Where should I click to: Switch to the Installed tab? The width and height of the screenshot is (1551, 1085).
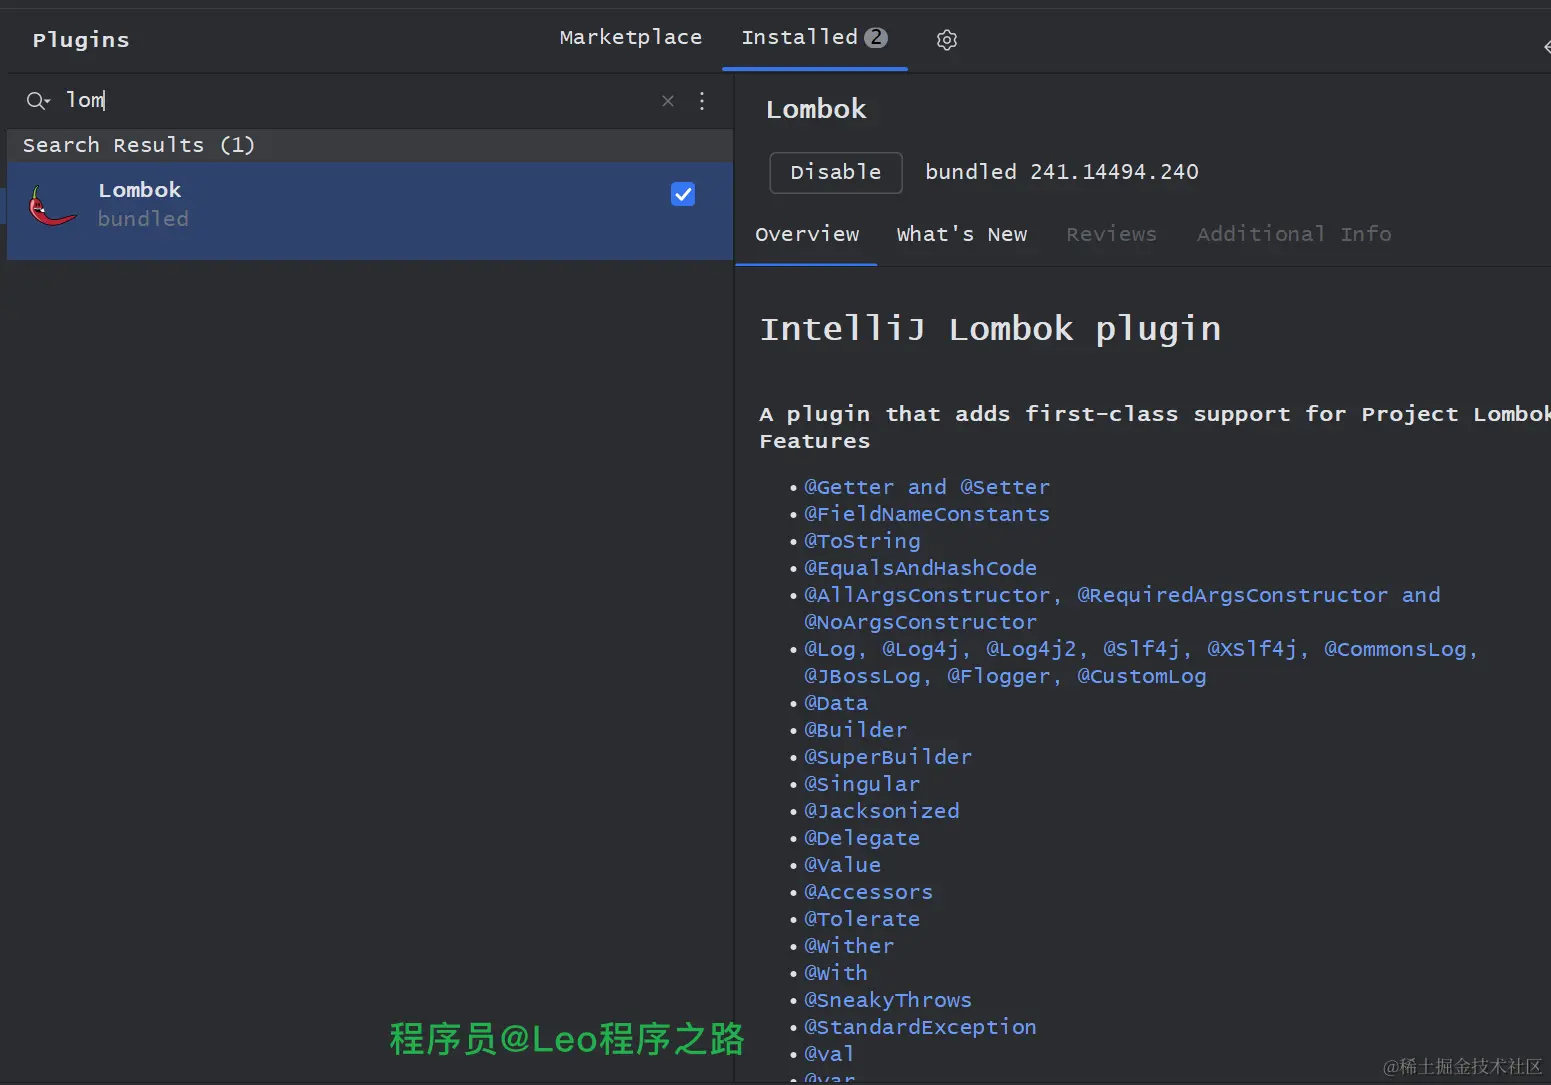[x=814, y=37]
